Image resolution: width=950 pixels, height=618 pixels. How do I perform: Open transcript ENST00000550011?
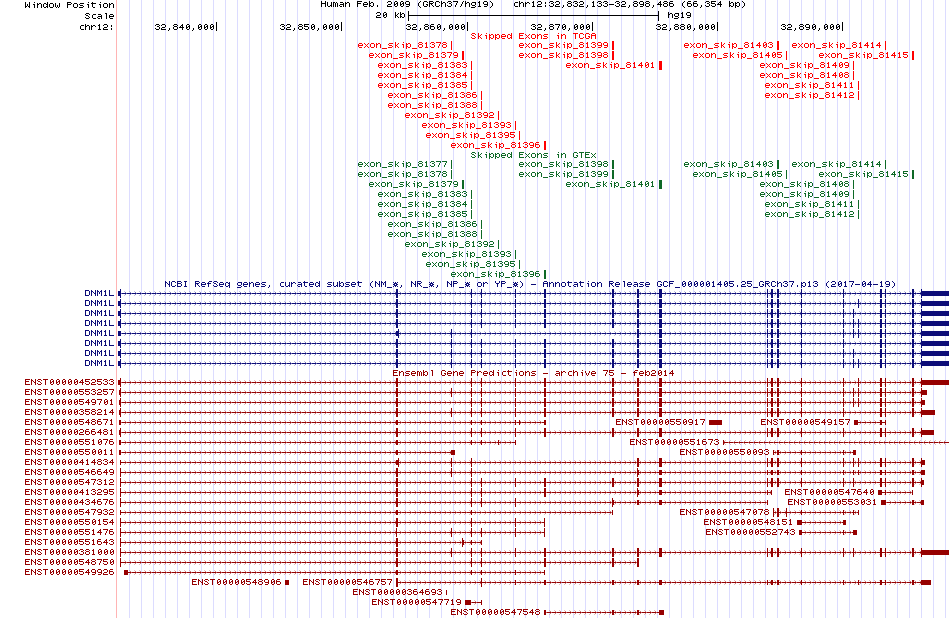(x=69, y=452)
